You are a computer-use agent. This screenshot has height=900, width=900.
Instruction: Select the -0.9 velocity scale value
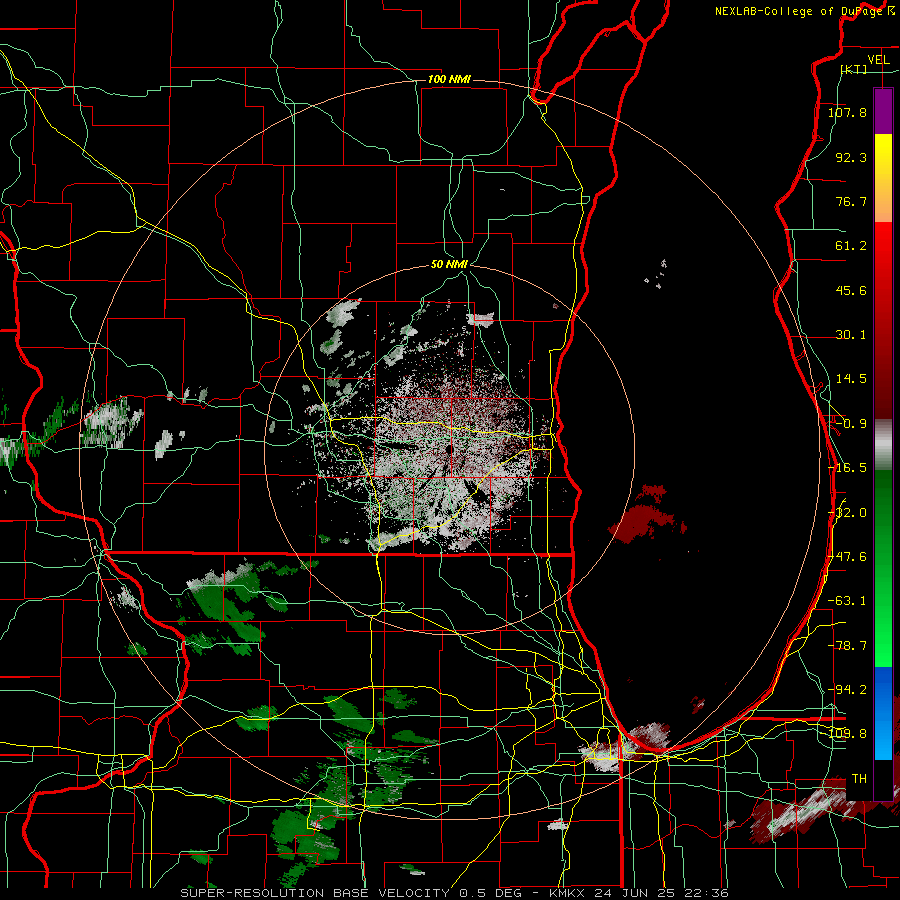[851, 424]
